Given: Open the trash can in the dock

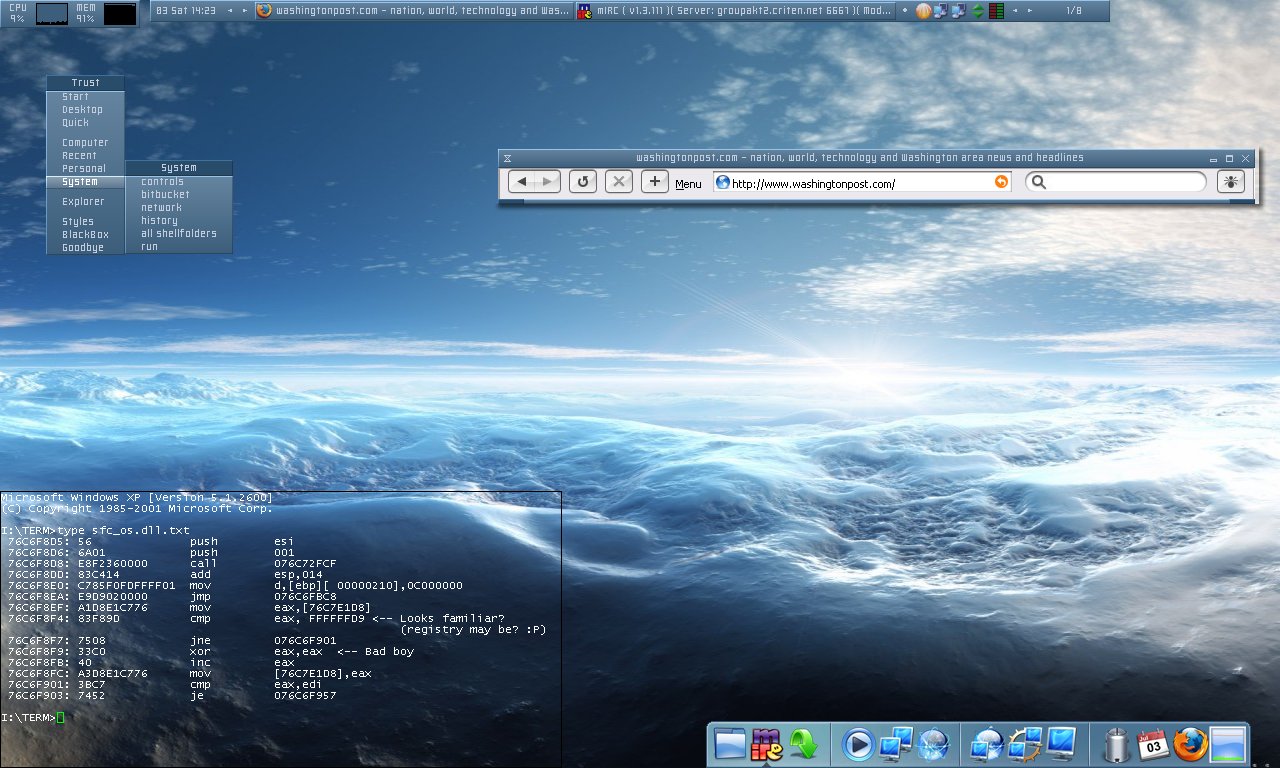Looking at the screenshot, I should point(1116,744).
